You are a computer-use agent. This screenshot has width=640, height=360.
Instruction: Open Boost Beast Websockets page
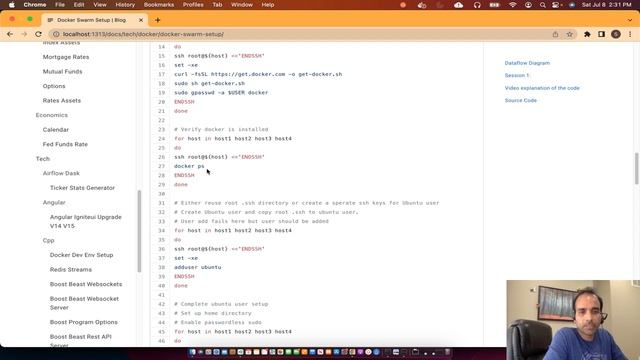(x=86, y=284)
